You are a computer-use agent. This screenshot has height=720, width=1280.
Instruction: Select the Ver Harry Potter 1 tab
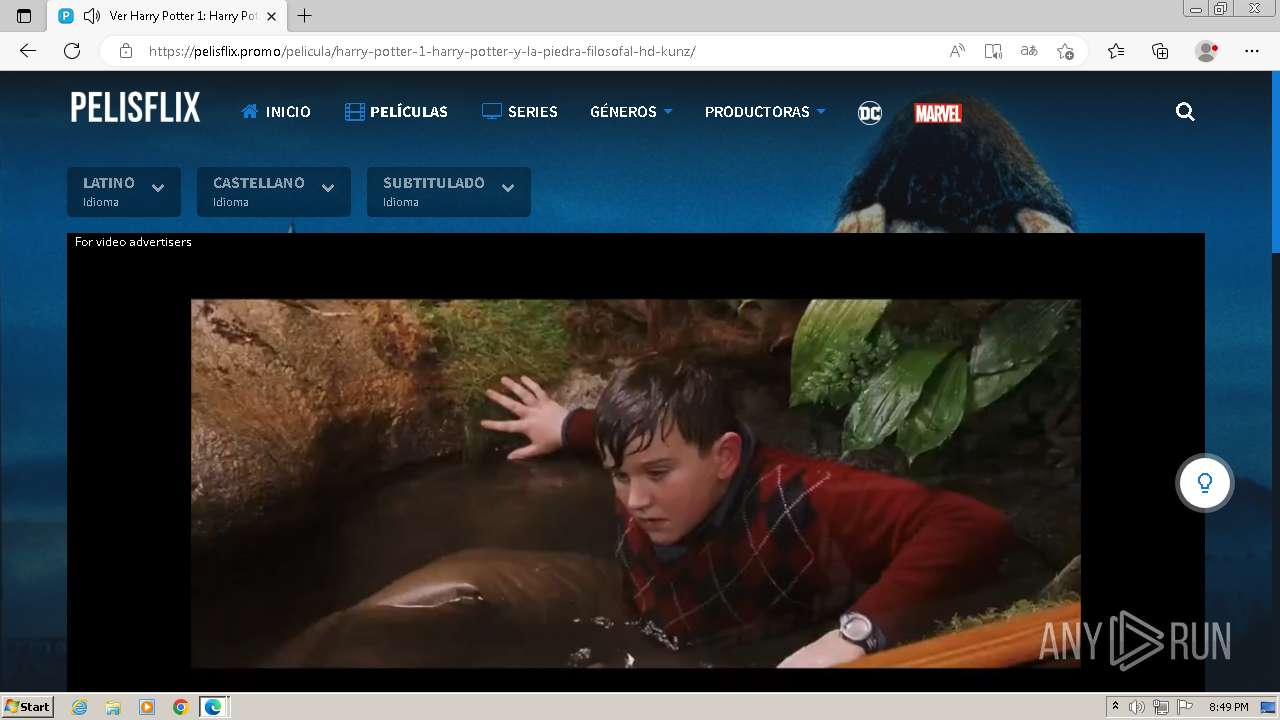167,16
